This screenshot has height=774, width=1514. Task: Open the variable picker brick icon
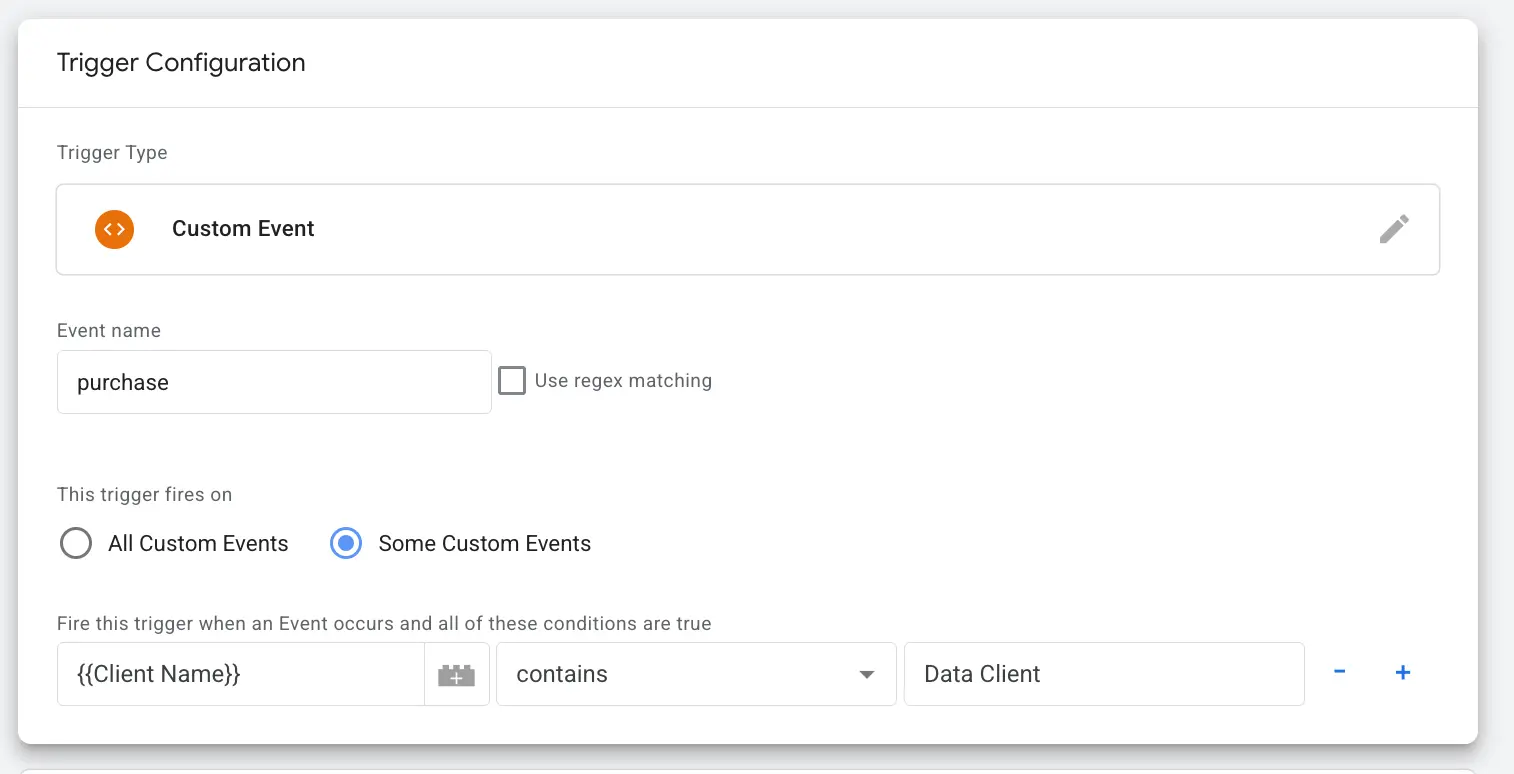[457, 674]
